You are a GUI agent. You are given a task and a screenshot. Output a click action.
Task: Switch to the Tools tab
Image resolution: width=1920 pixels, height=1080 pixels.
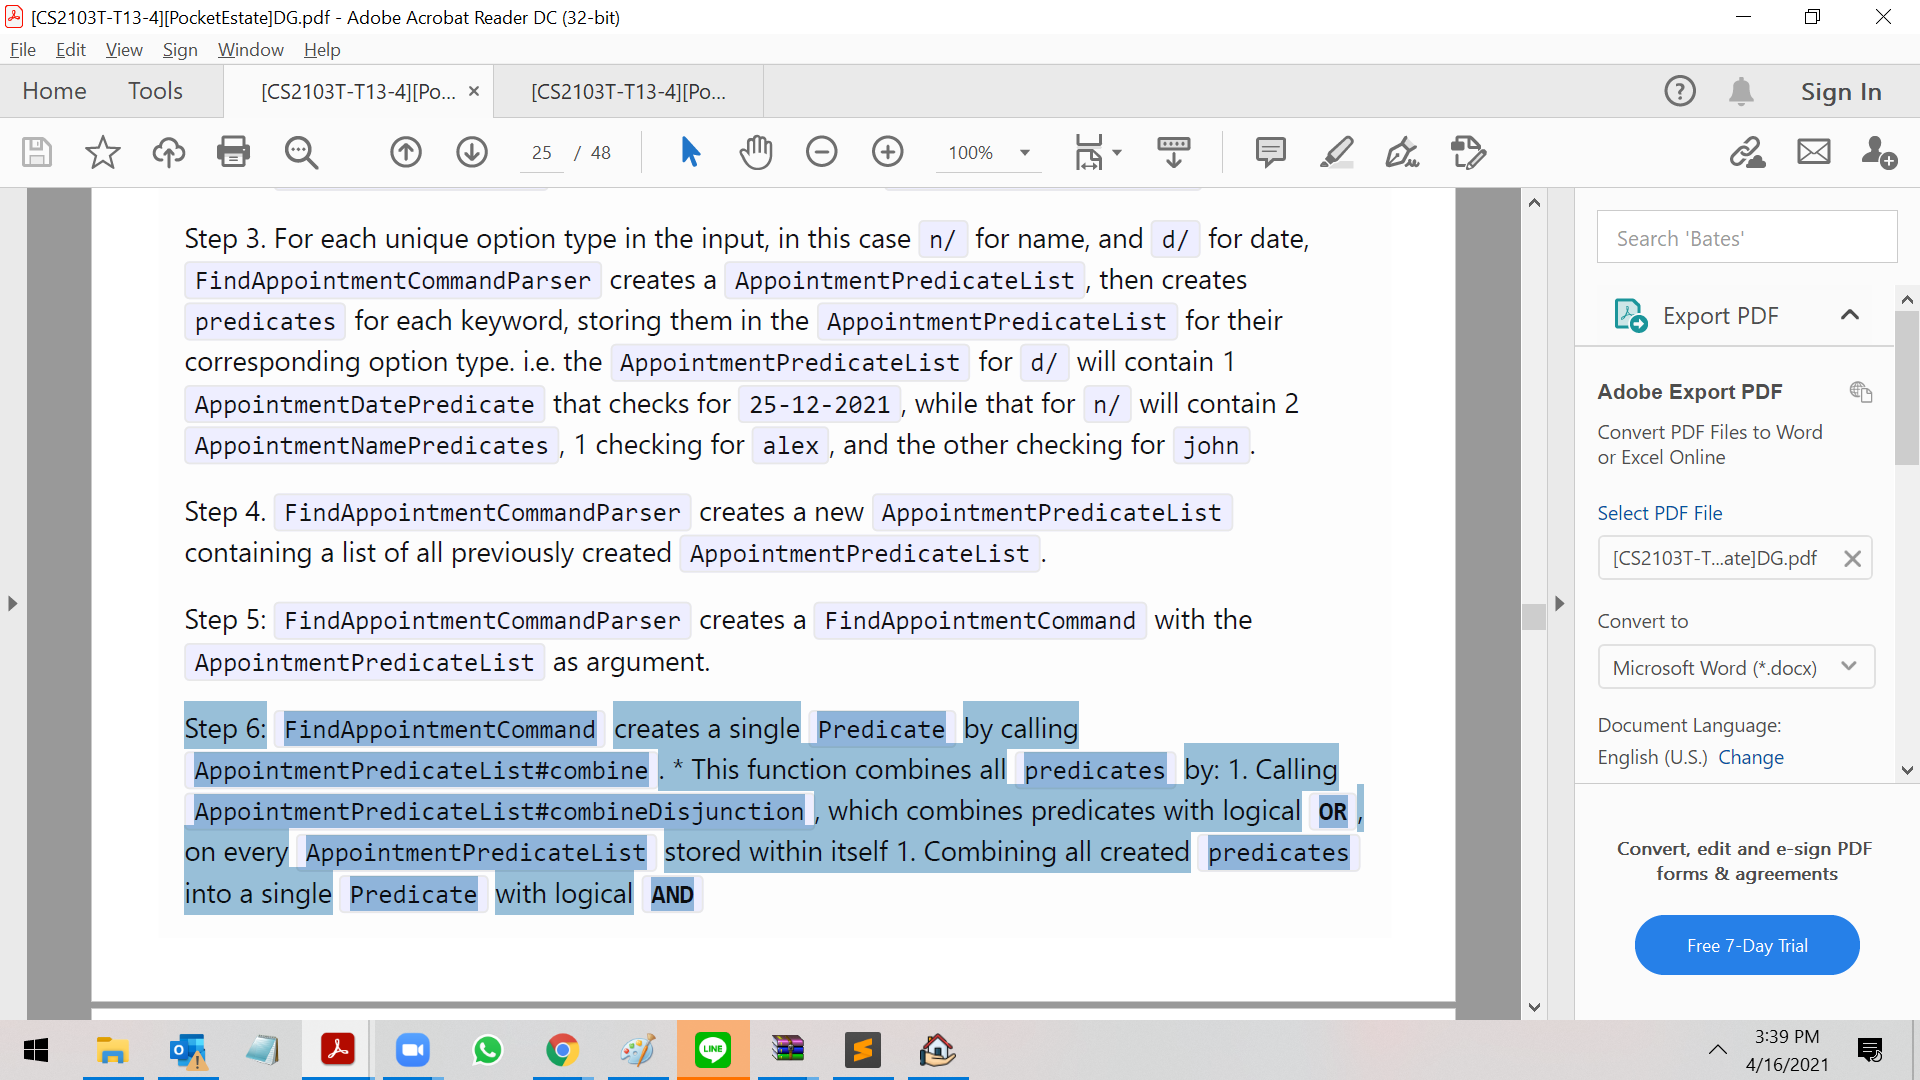click(155, 91)
